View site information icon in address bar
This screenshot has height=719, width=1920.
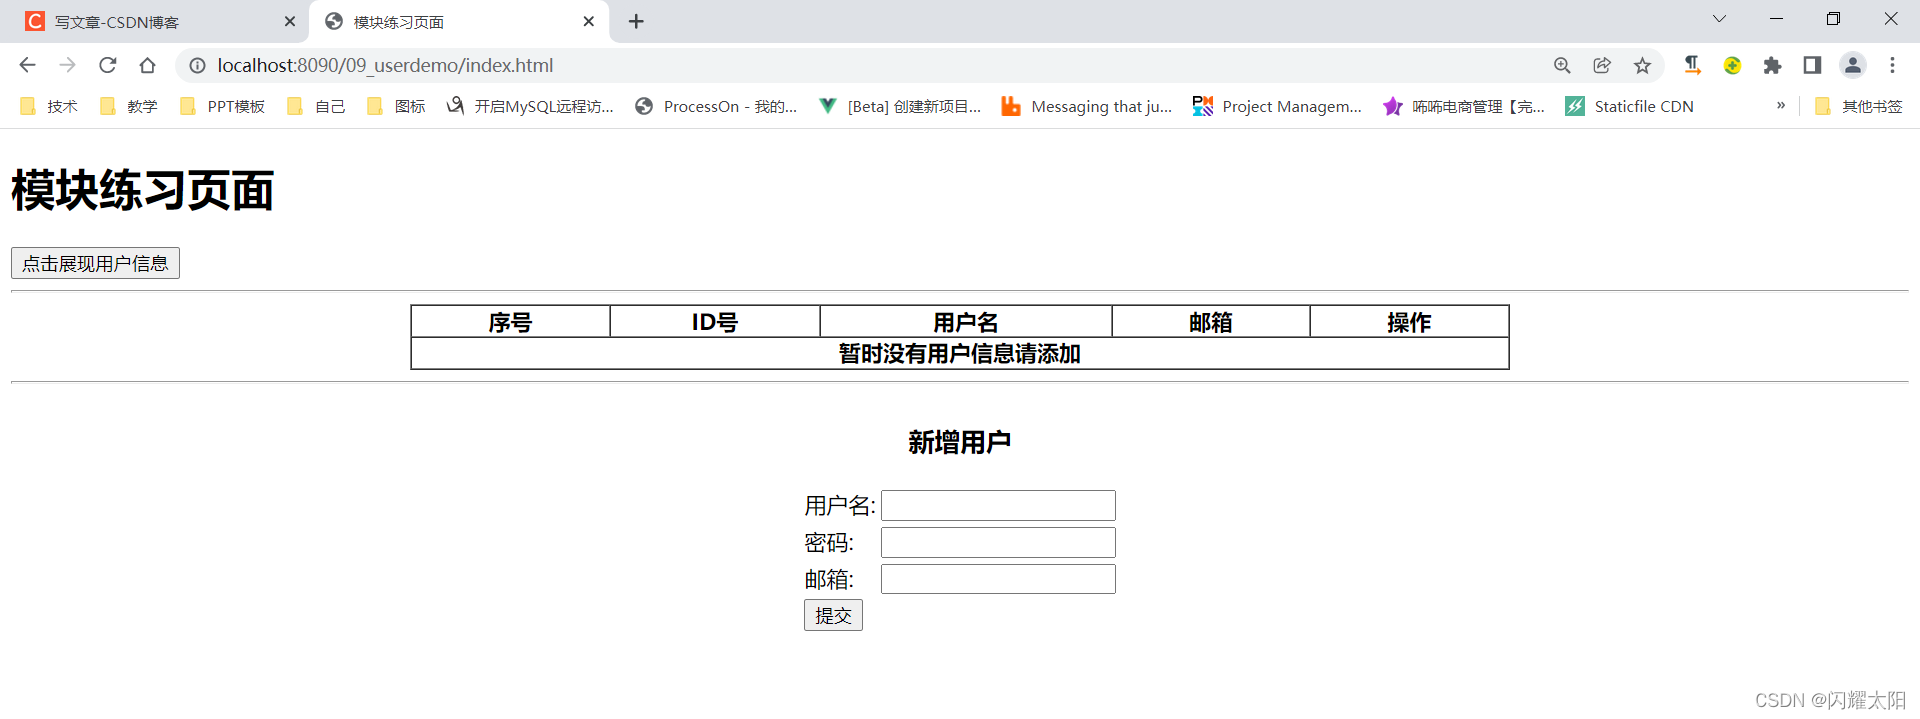(x=198, y=65)
